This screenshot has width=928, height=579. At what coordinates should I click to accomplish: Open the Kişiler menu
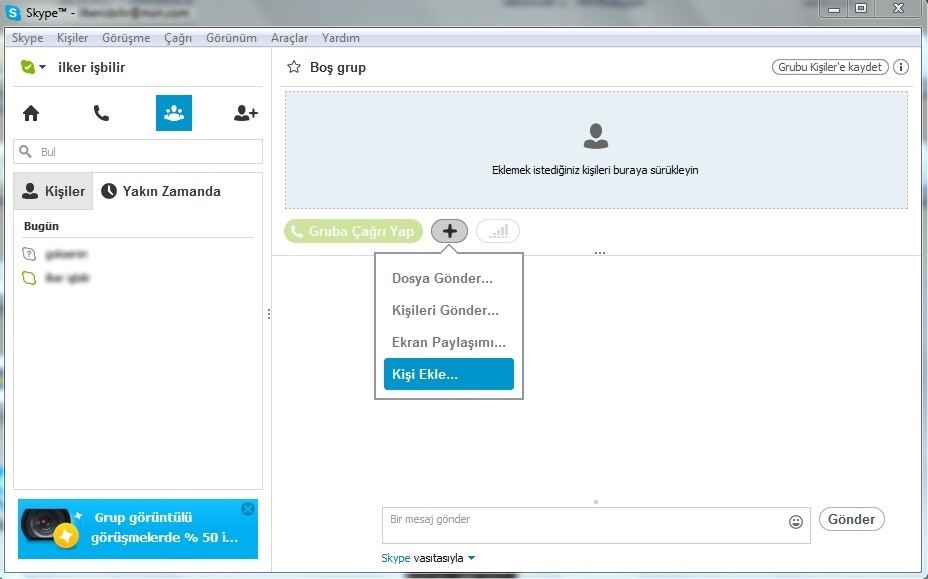click(x=72, y=38)
